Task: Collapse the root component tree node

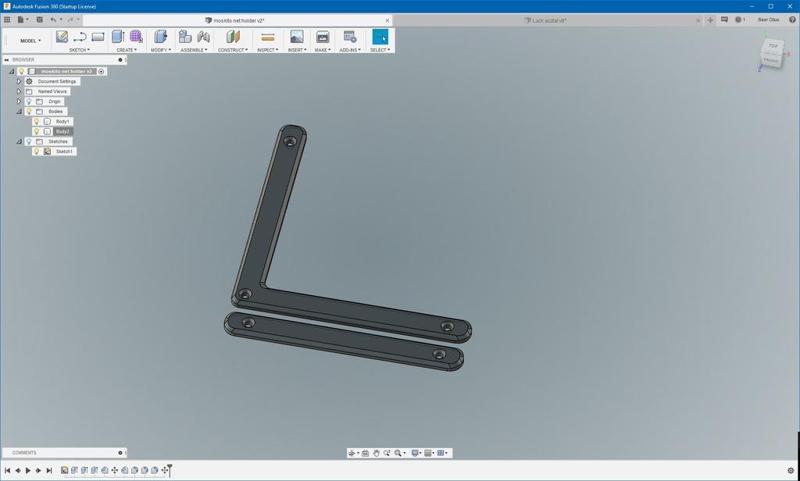Action: coord(12,71)
